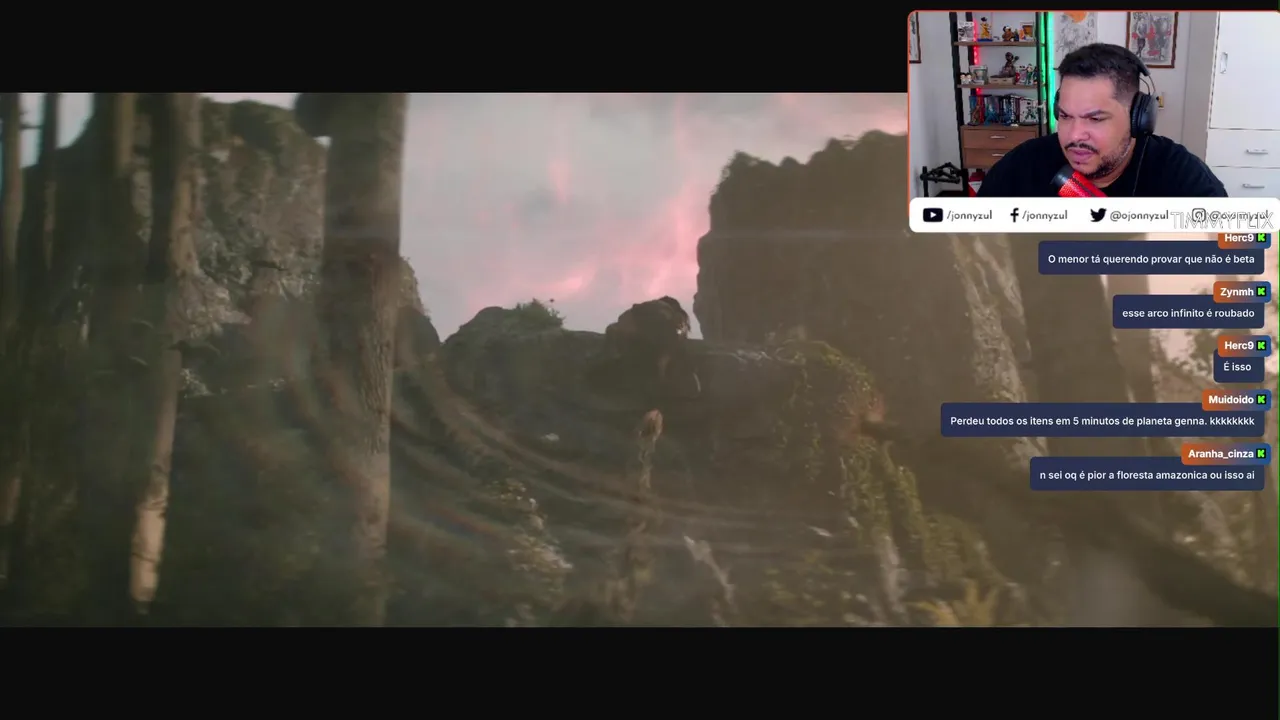
Task: Click the YouTube logo icon
Action: (932, 215)
